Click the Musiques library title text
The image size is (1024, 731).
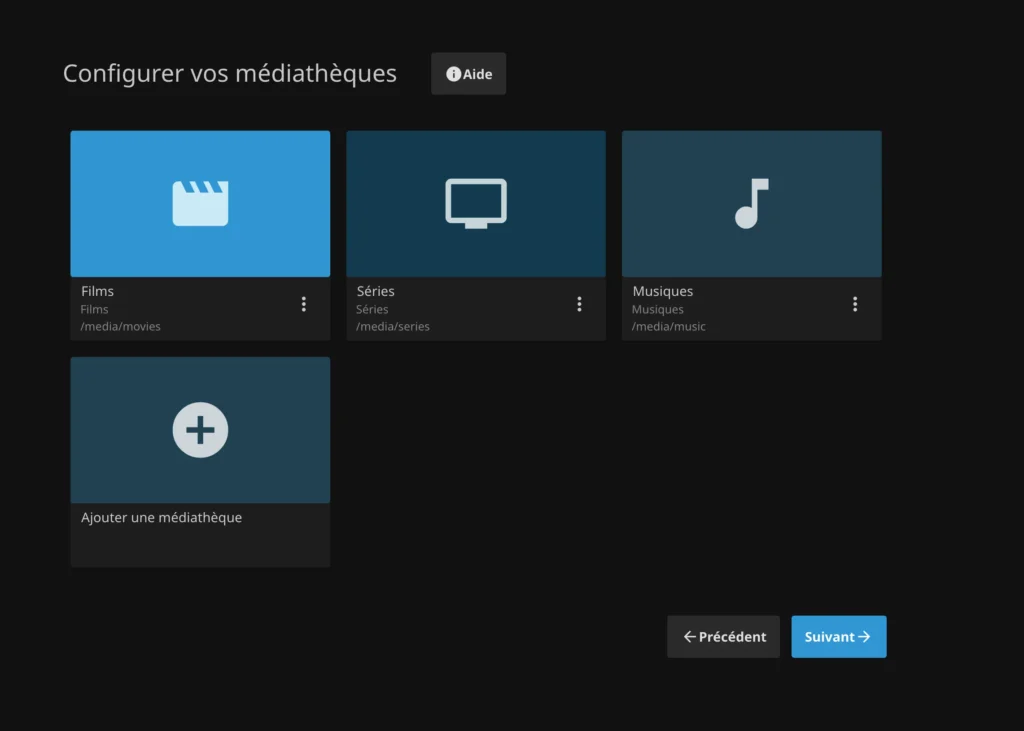pyautogui.click(x=662, y=291)
